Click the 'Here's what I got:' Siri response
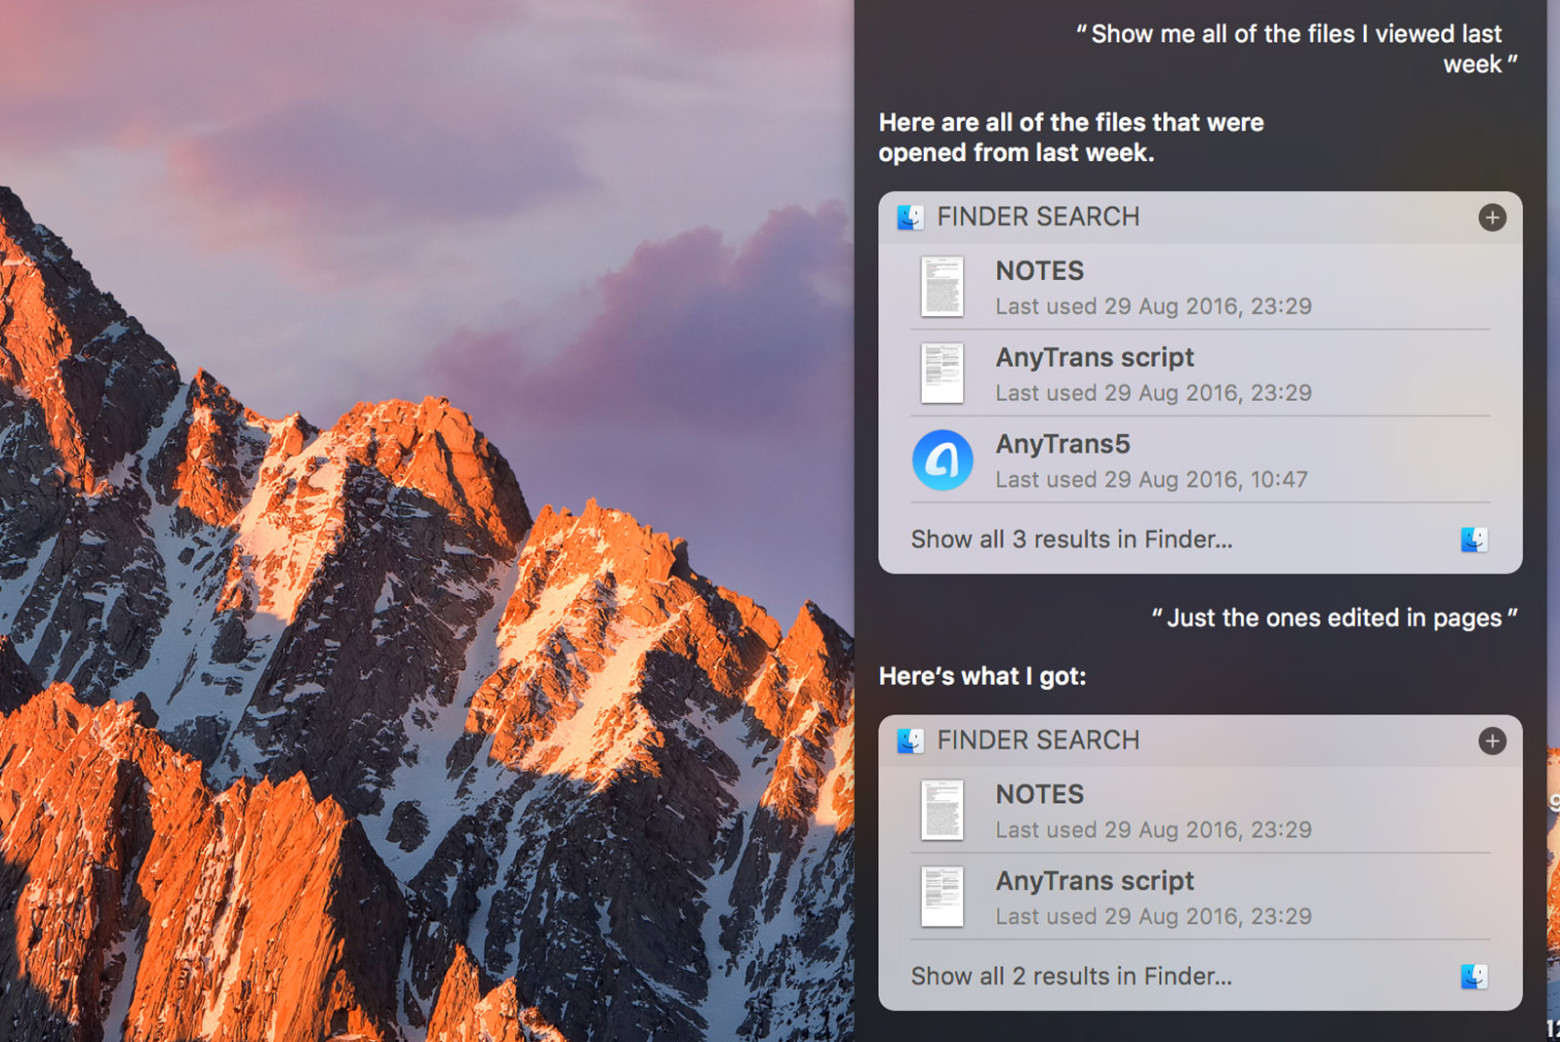The image size is (1560, 1042). pos(982,677)
